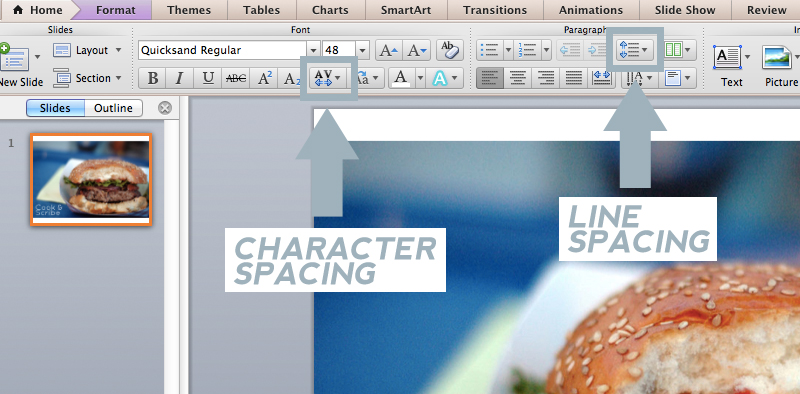
Task: Increase the indent level
Action: [x=596, y=50]
